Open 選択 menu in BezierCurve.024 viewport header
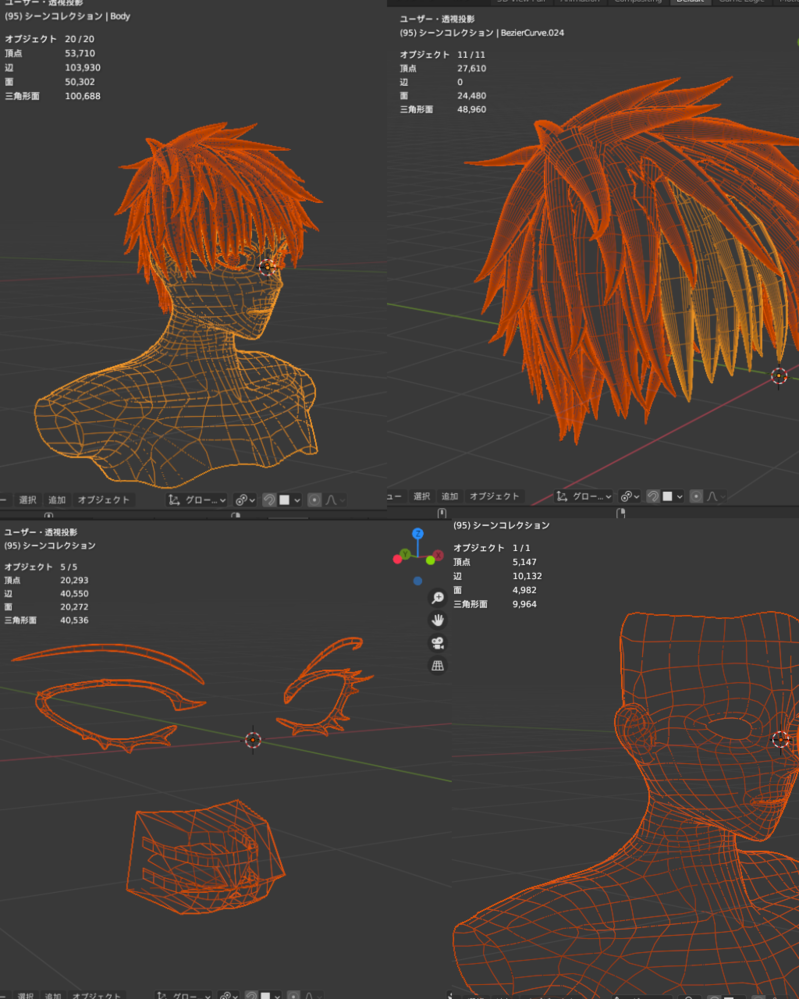The width and height of the screenshot is (799, 999). [x=422, y=496]
